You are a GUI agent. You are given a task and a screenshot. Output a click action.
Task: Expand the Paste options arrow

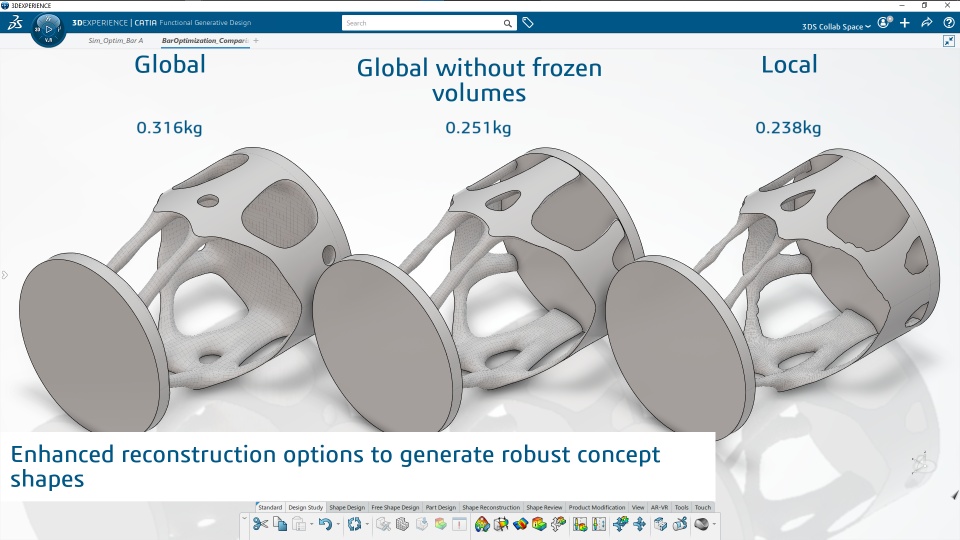[312, 524]
